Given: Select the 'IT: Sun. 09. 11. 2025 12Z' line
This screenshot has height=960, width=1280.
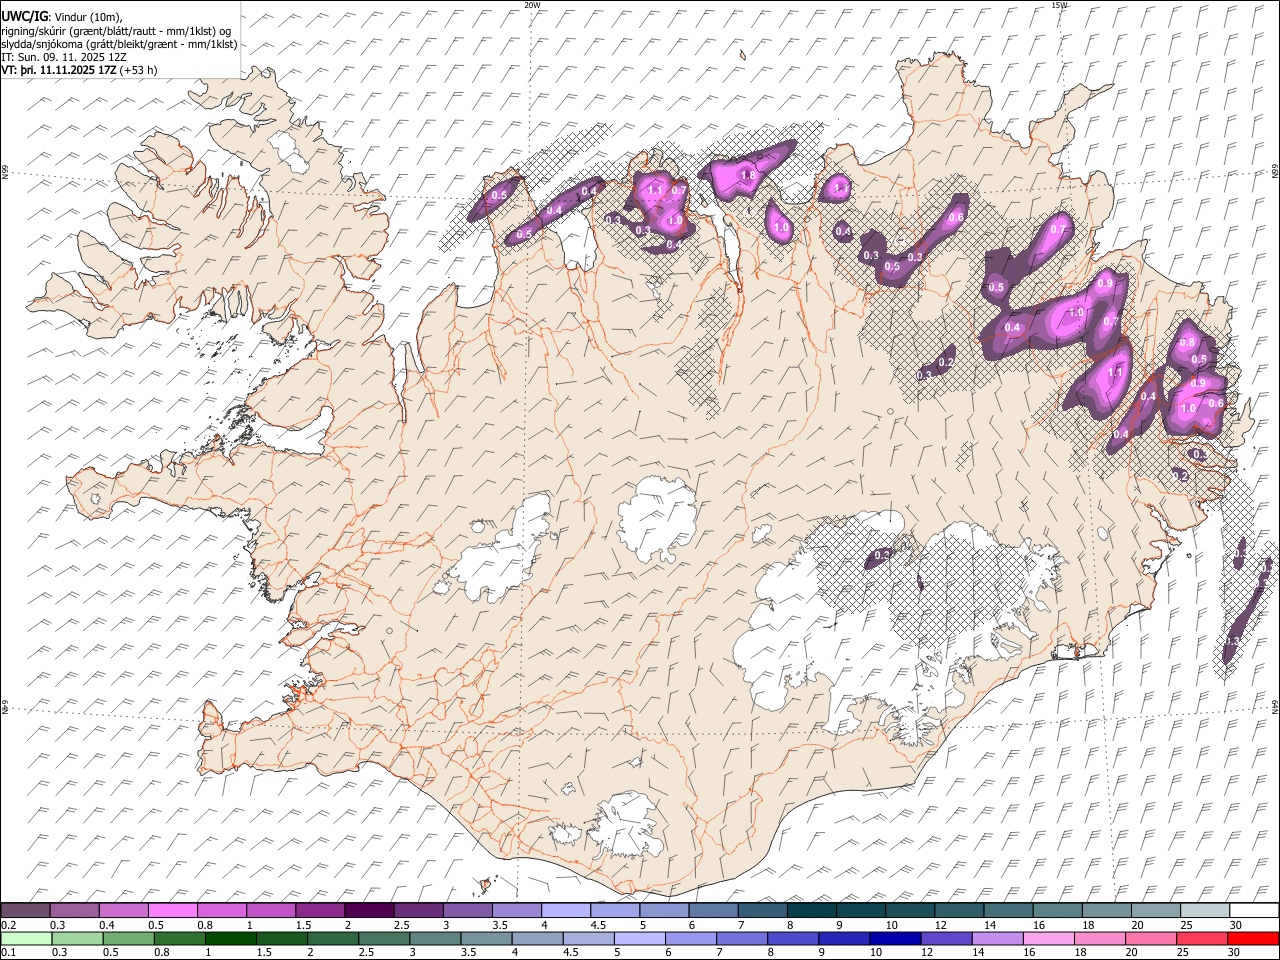Looking at the screenshot, I should (x=64, y=57).
